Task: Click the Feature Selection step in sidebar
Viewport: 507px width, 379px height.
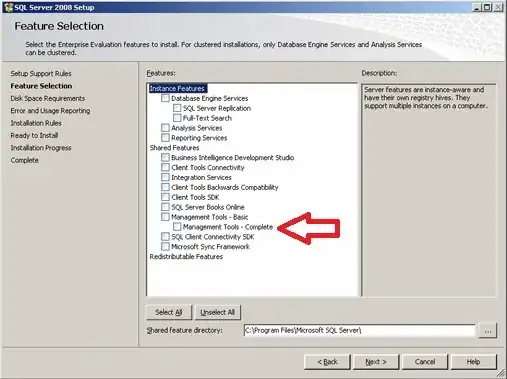Action: click(41, 86)
